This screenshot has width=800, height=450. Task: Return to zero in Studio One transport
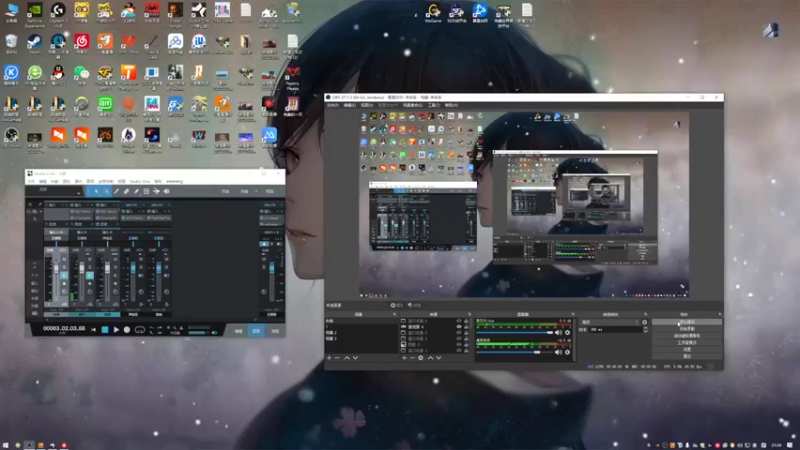93,330
